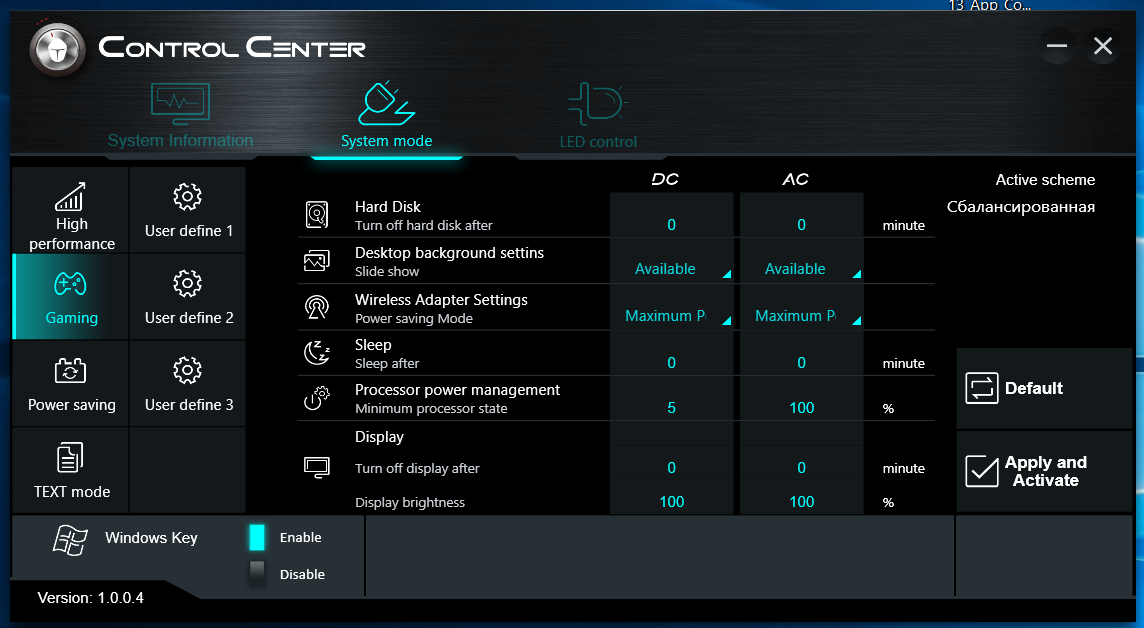Switch to System Information tab label
The height and width of the screenshot is (628, 1144).
pyautogui.click(x=180, y=140)
